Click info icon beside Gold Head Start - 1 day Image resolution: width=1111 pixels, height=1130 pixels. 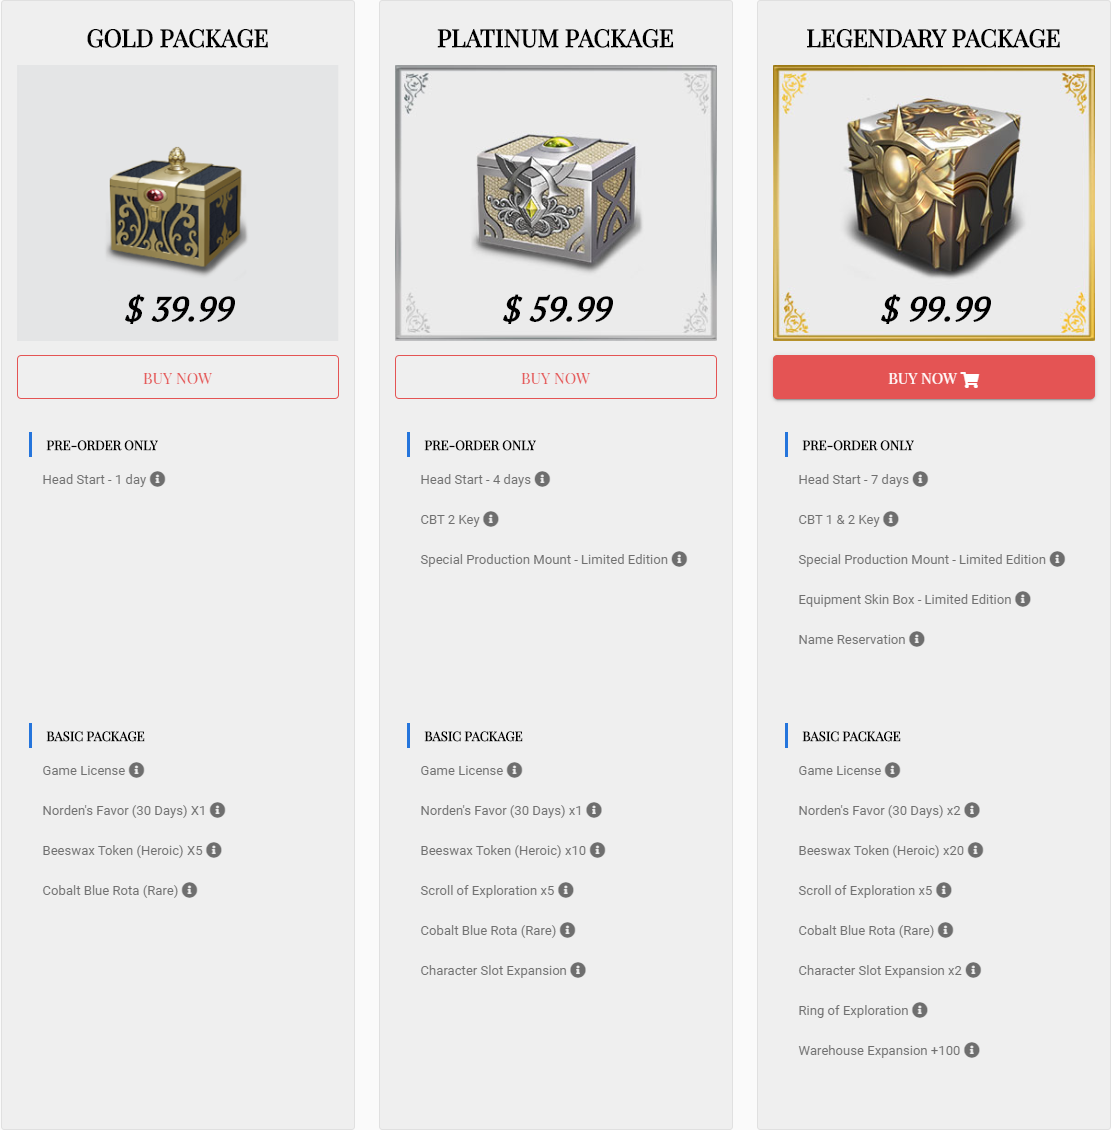pyautogui.click(x=158, y=479)
